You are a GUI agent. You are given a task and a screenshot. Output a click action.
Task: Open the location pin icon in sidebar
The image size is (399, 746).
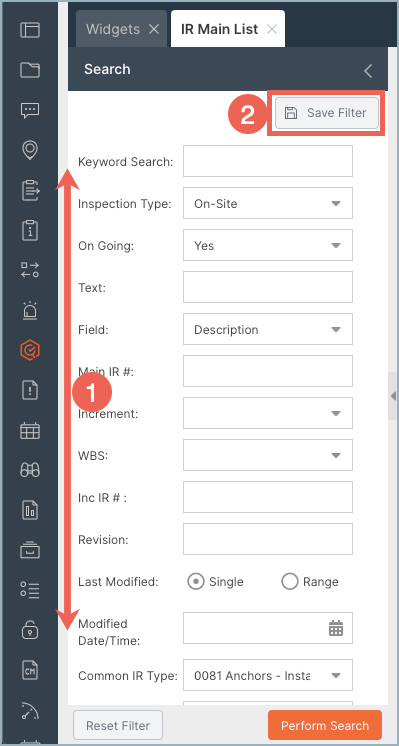pyautogui.click(x=30, y=150)
